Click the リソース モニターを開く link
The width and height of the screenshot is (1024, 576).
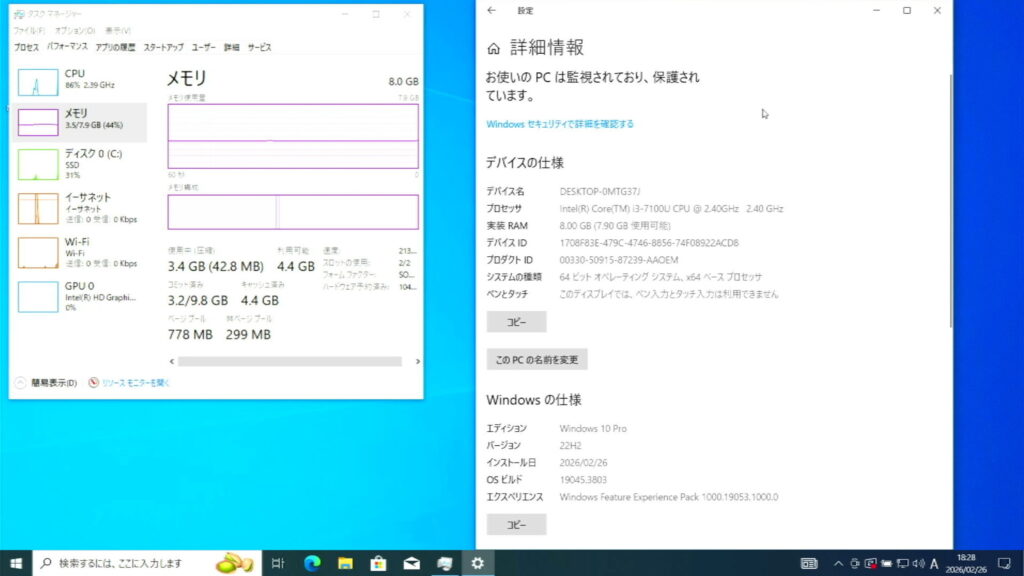(x=130, y=383)
